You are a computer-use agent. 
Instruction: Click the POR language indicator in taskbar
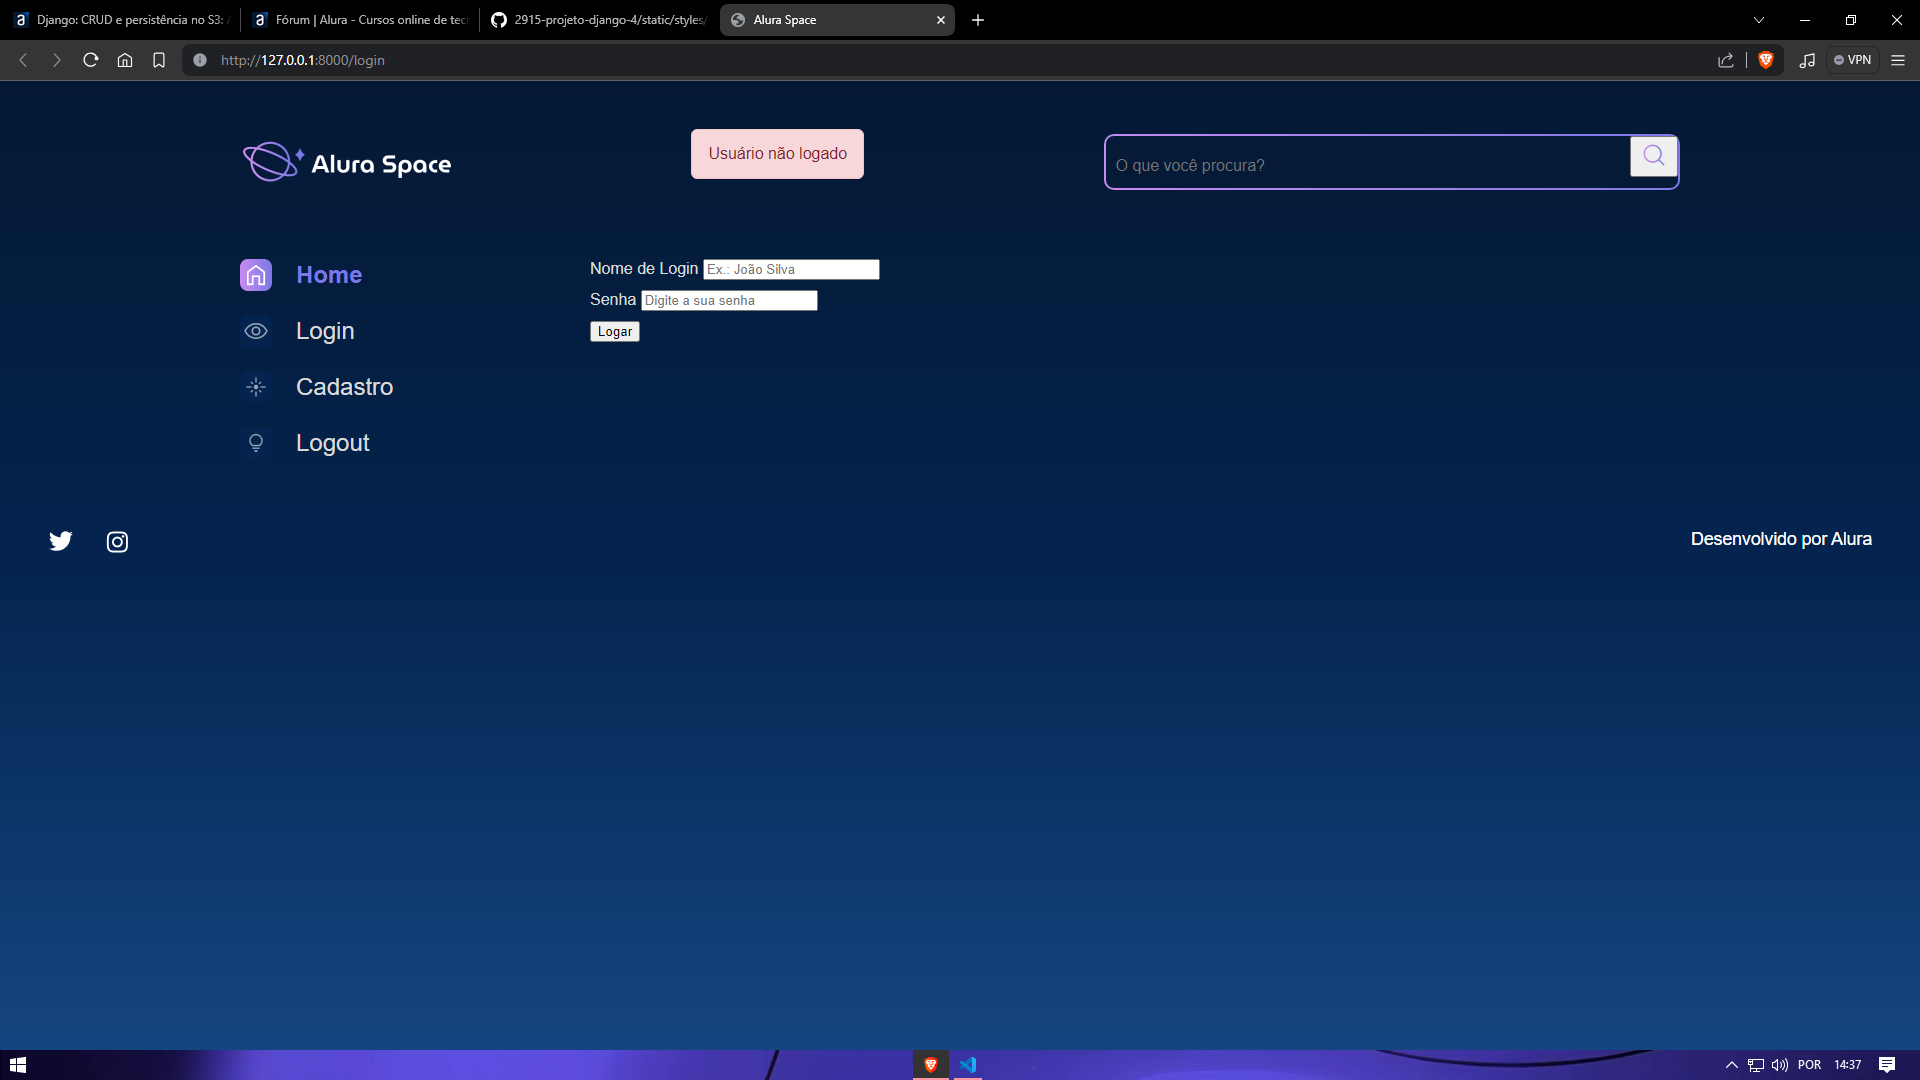point(1810,1065)
